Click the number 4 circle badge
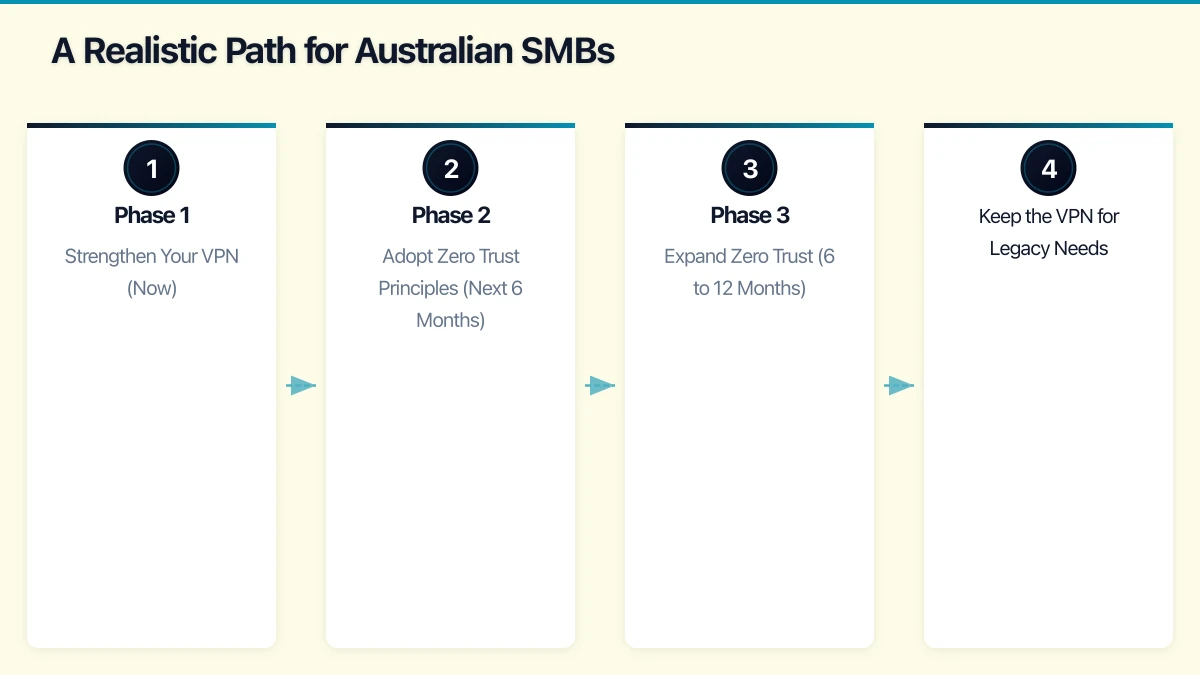This screenshot has width=1200, height=675. tap(1048, 168)
